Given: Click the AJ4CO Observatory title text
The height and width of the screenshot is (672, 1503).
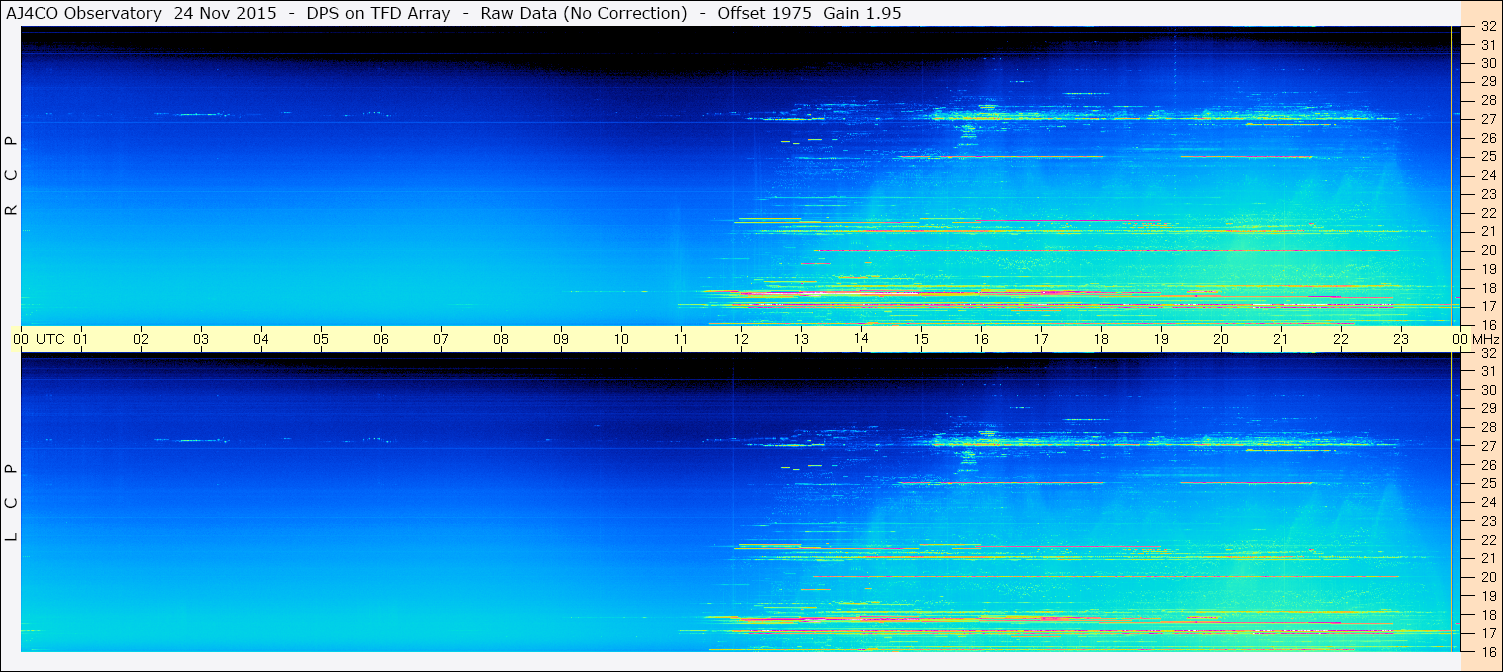Looking at the screenshot, I should coord(84,13).
